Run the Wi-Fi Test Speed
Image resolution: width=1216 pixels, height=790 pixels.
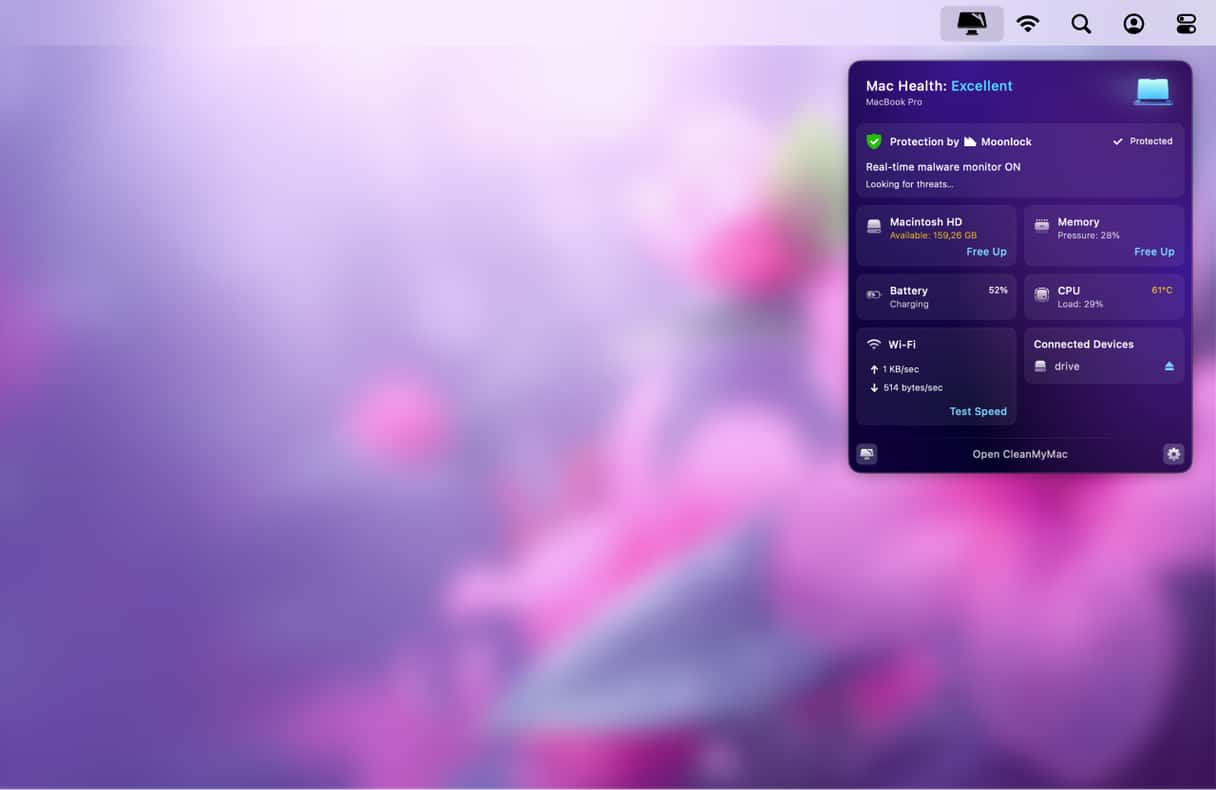click(978, 411)
